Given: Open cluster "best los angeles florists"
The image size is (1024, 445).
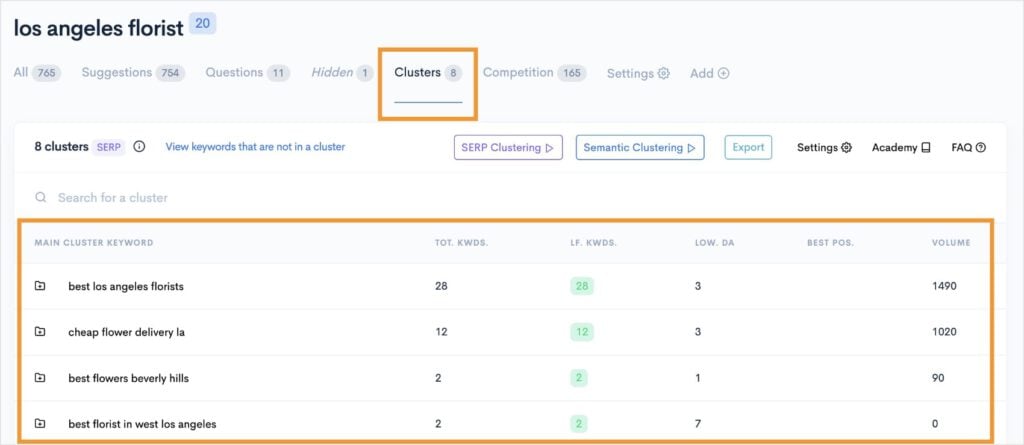Looking at the screenshot, I should [x=126, y=286].
